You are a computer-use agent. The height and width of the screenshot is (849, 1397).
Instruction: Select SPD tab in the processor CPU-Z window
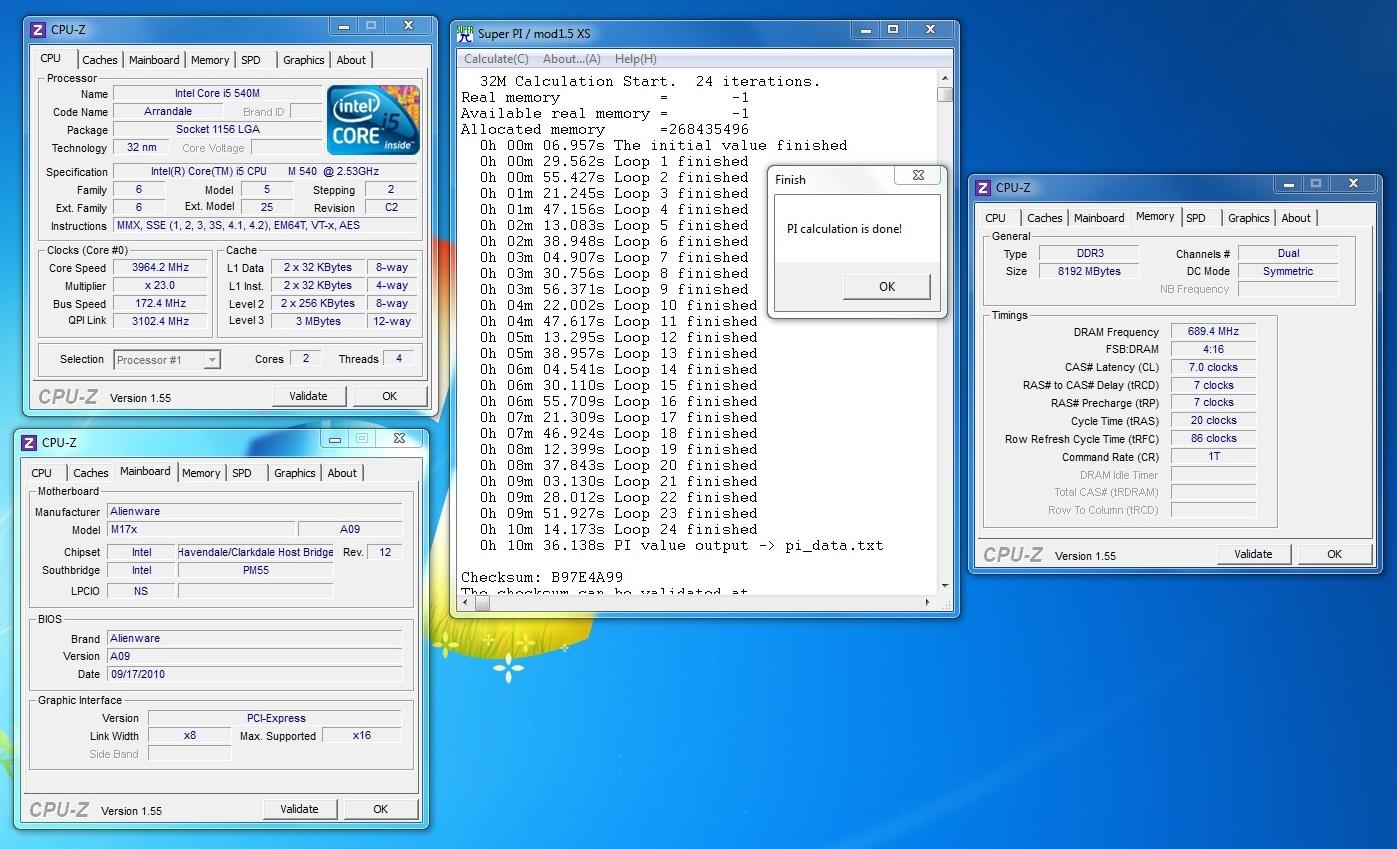251,60
